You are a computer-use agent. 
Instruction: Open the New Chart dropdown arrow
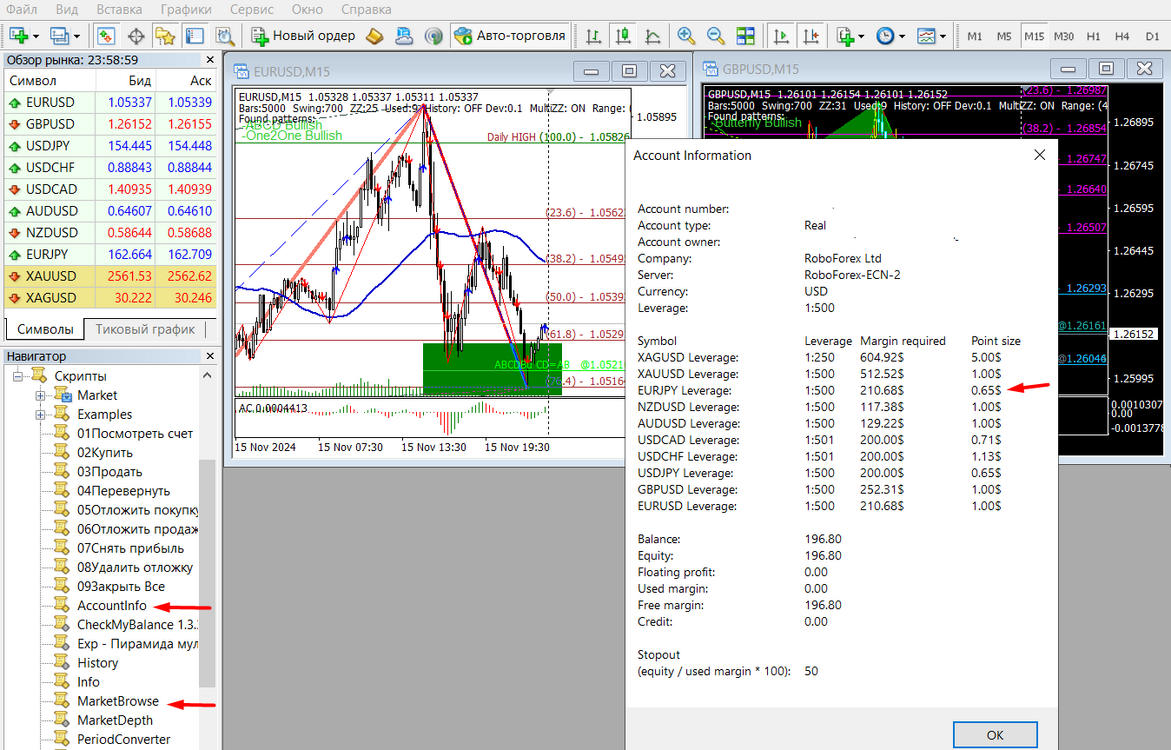(36, 36)
